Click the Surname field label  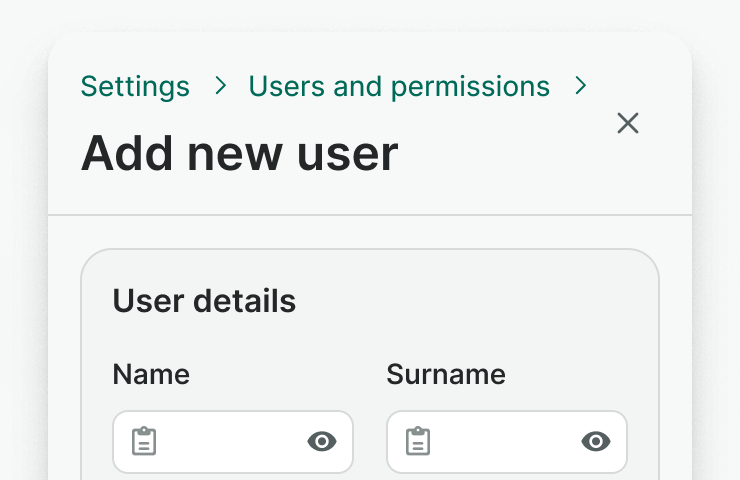point(446,374)
